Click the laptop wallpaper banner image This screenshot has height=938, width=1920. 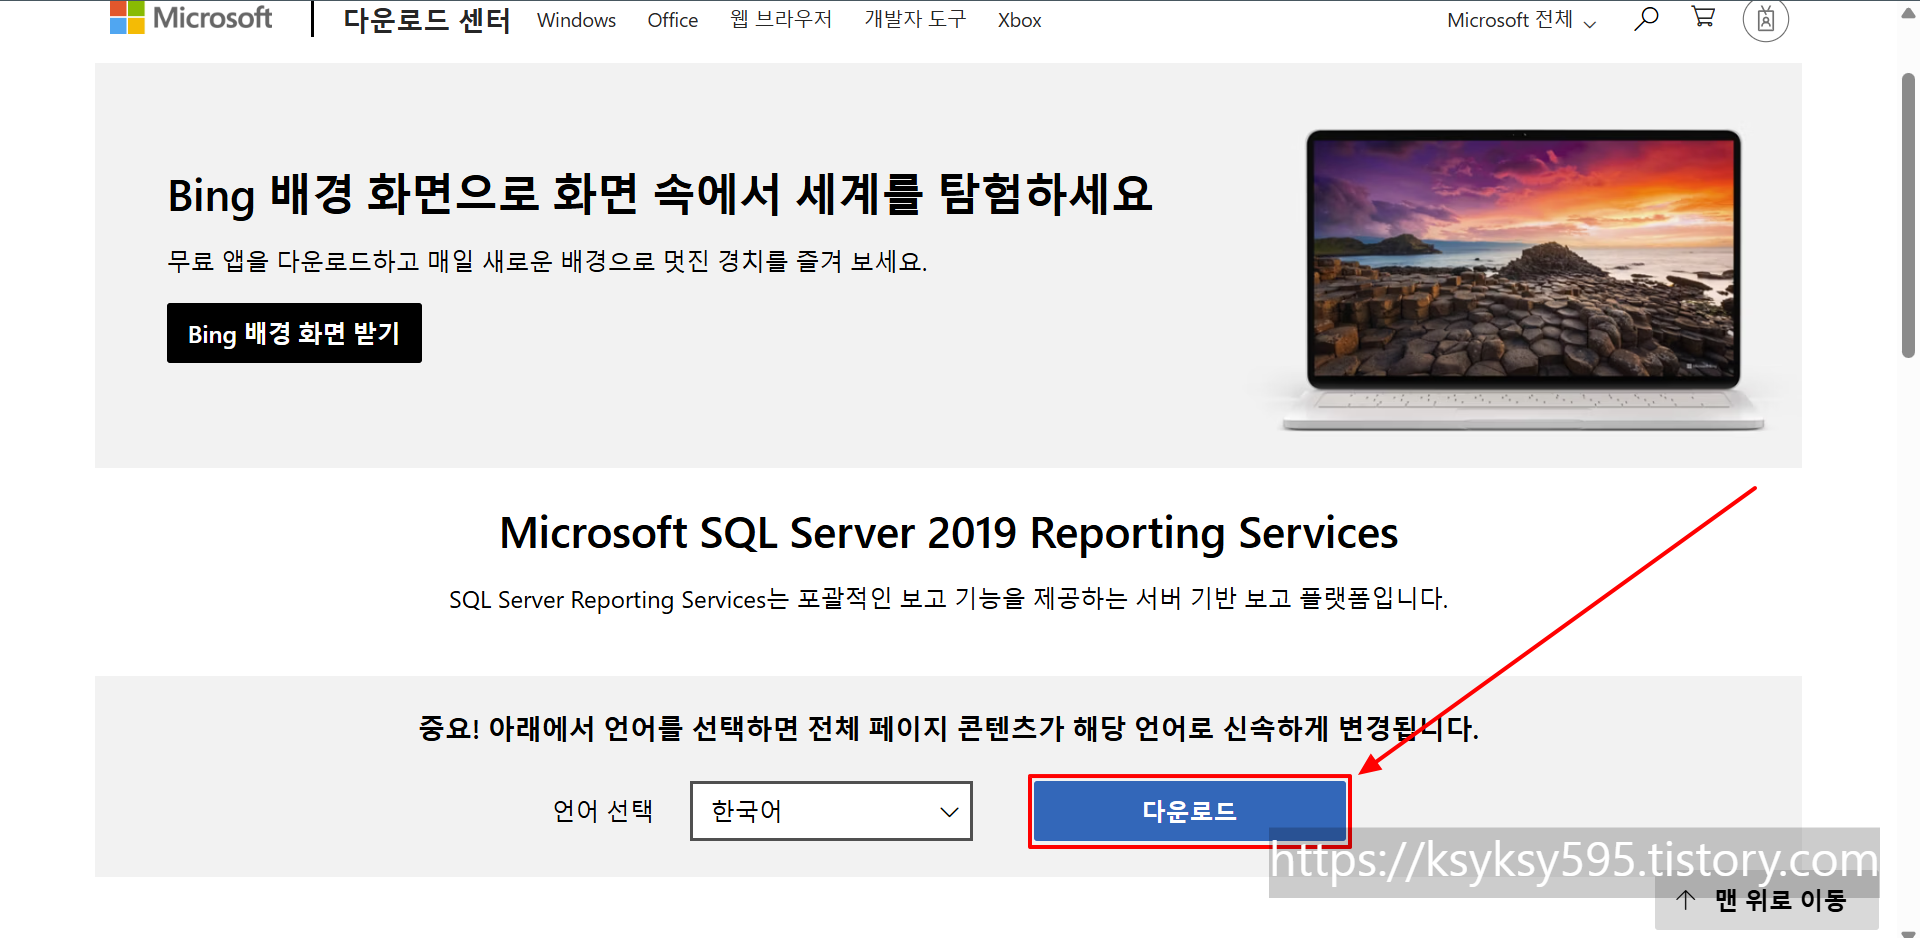[x=1523, y=280]
